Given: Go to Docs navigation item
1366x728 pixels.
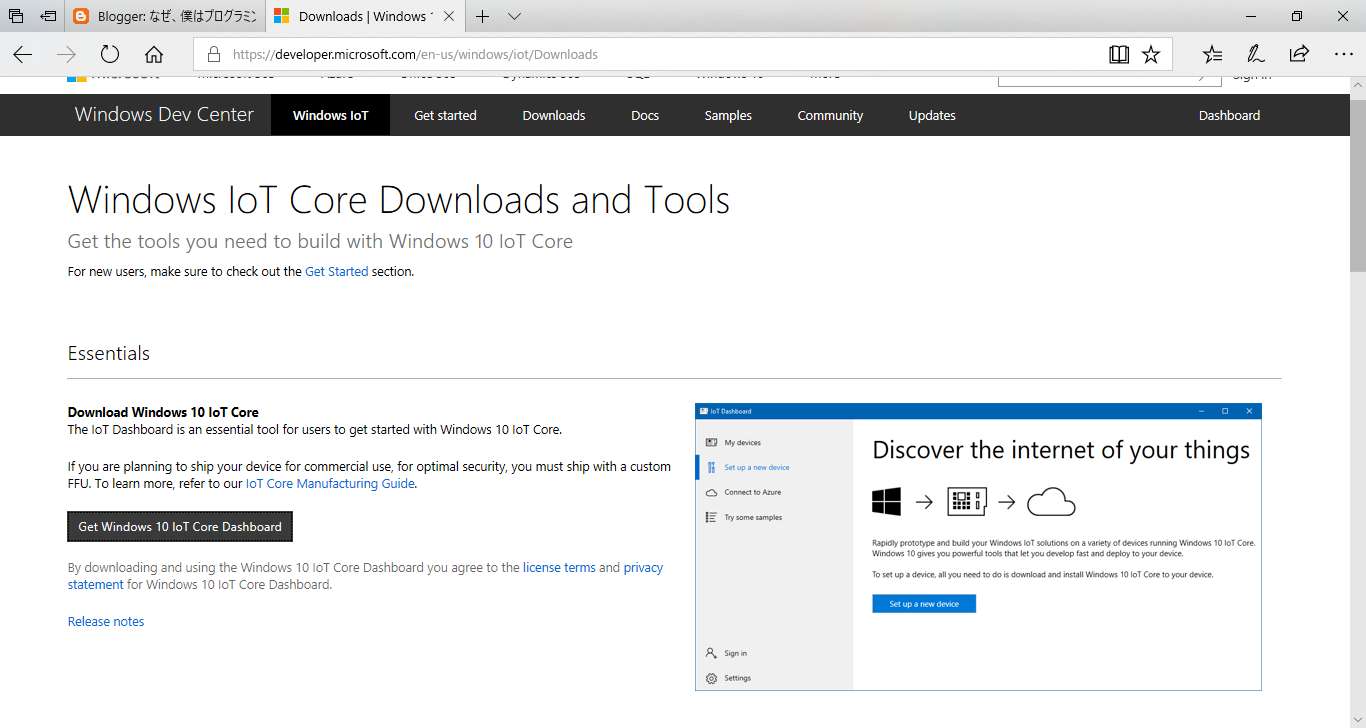Looking at the screenshot, I should (645, 115).
